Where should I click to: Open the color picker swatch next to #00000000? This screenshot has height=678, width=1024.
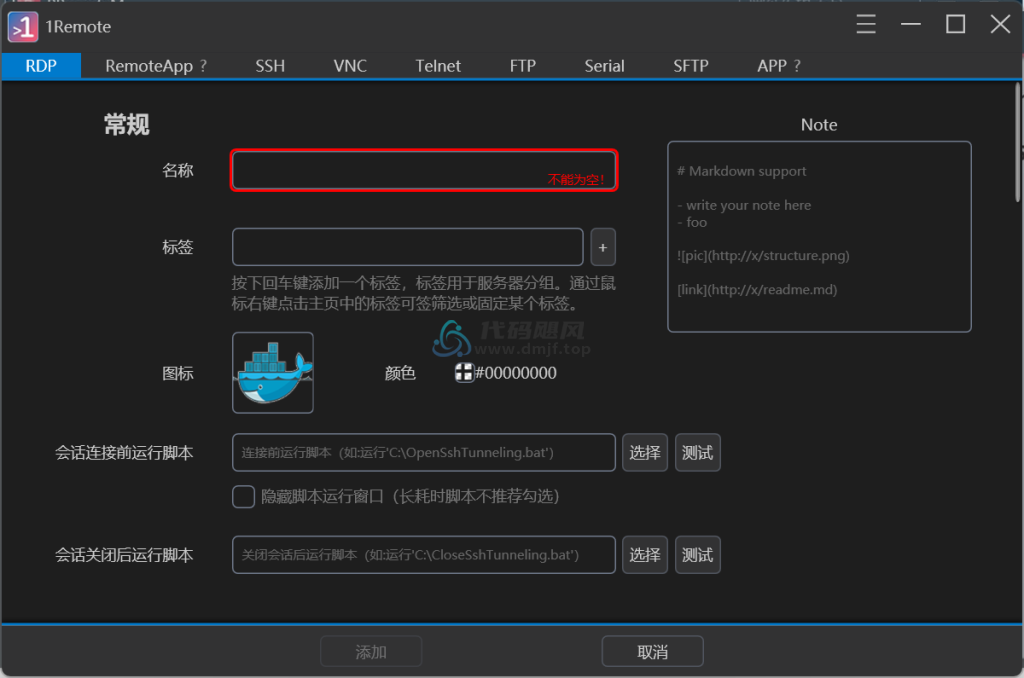tap(464, 373)
